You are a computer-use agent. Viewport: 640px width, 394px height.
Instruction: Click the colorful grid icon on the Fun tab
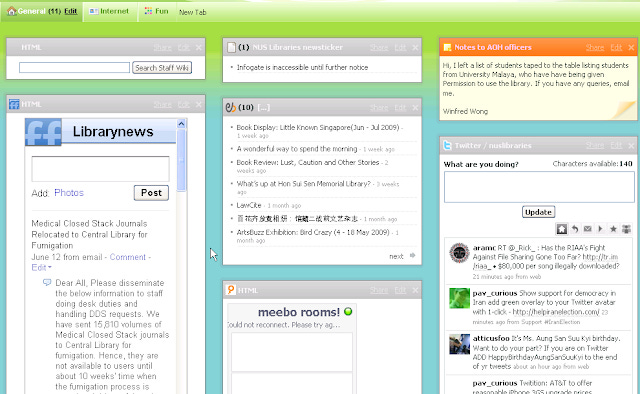[148, 11]
